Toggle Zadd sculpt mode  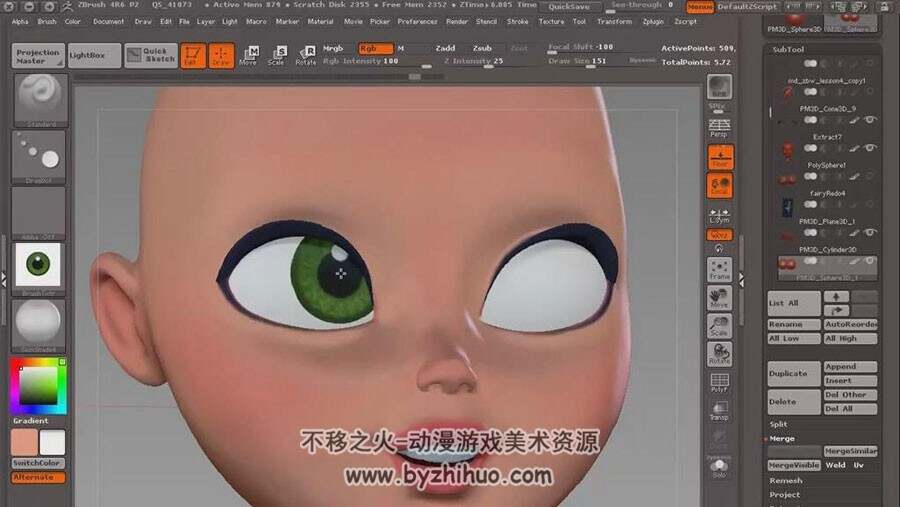tap(445, 49)
